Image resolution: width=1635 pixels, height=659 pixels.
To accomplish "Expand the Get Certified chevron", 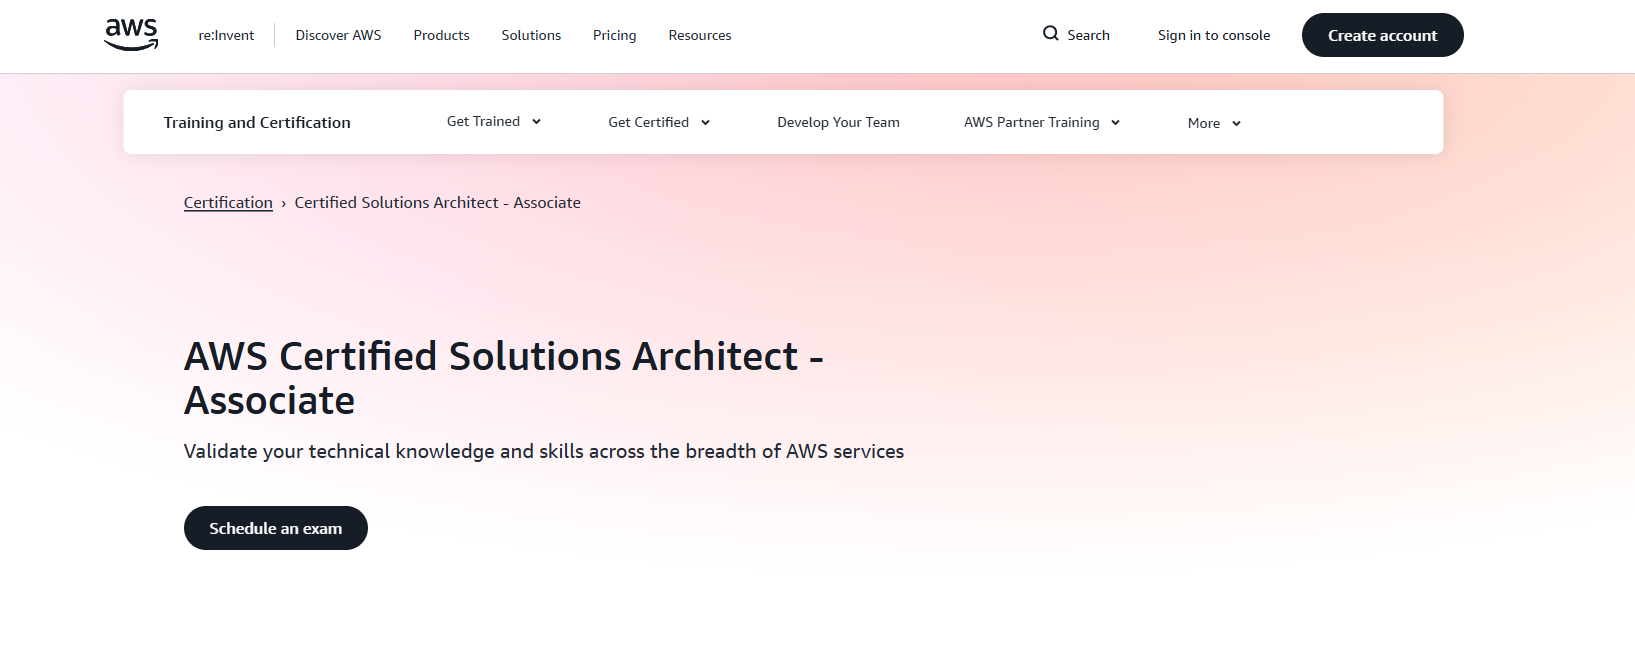I will click(x=706, y=123).
